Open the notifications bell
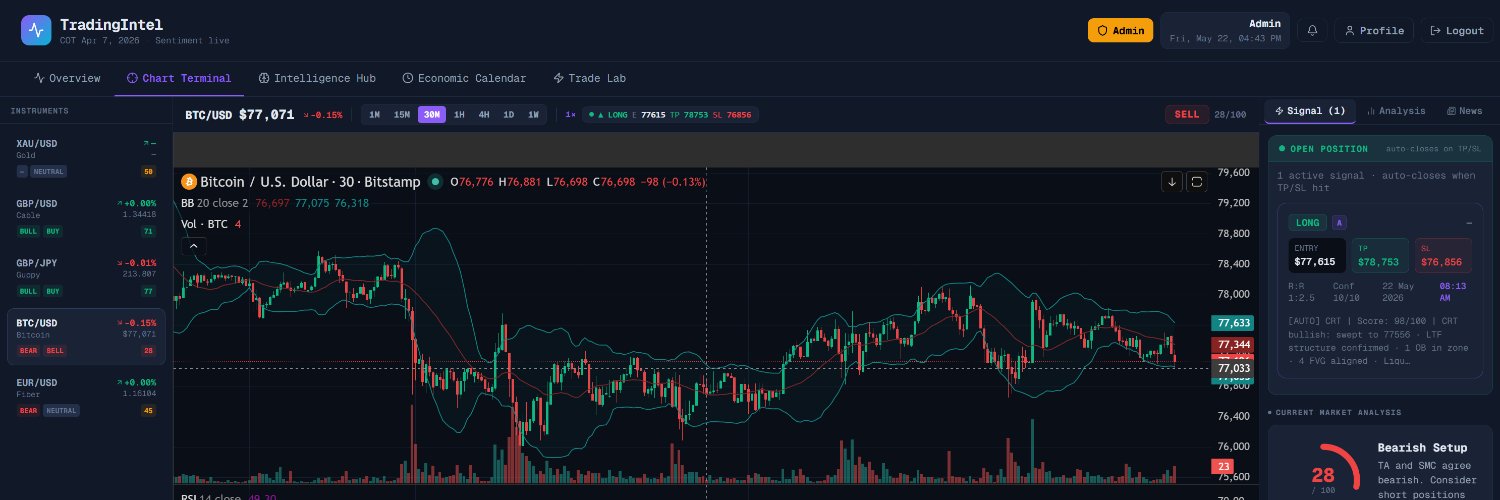This screenshot has width=1500, height=500. coord(1312,30)
